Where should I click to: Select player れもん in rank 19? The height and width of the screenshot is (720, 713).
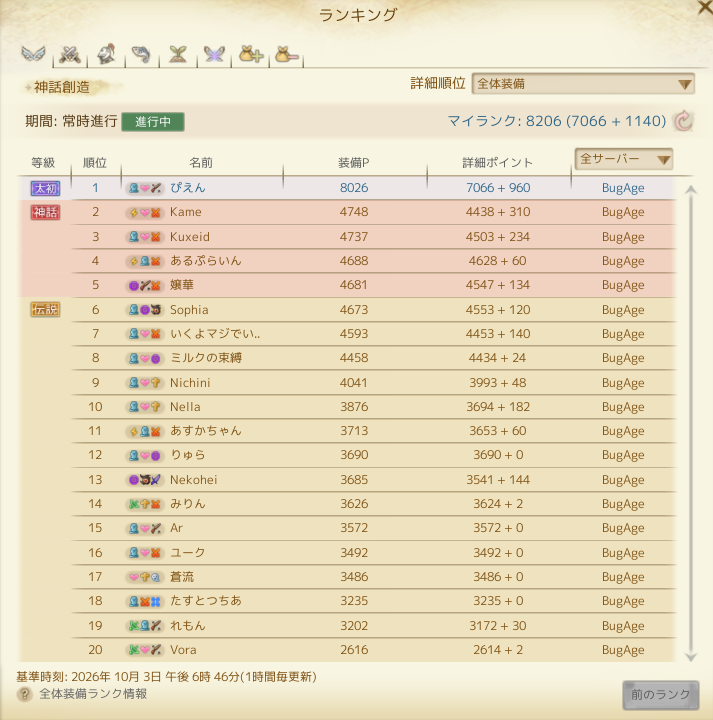(188, 625)
